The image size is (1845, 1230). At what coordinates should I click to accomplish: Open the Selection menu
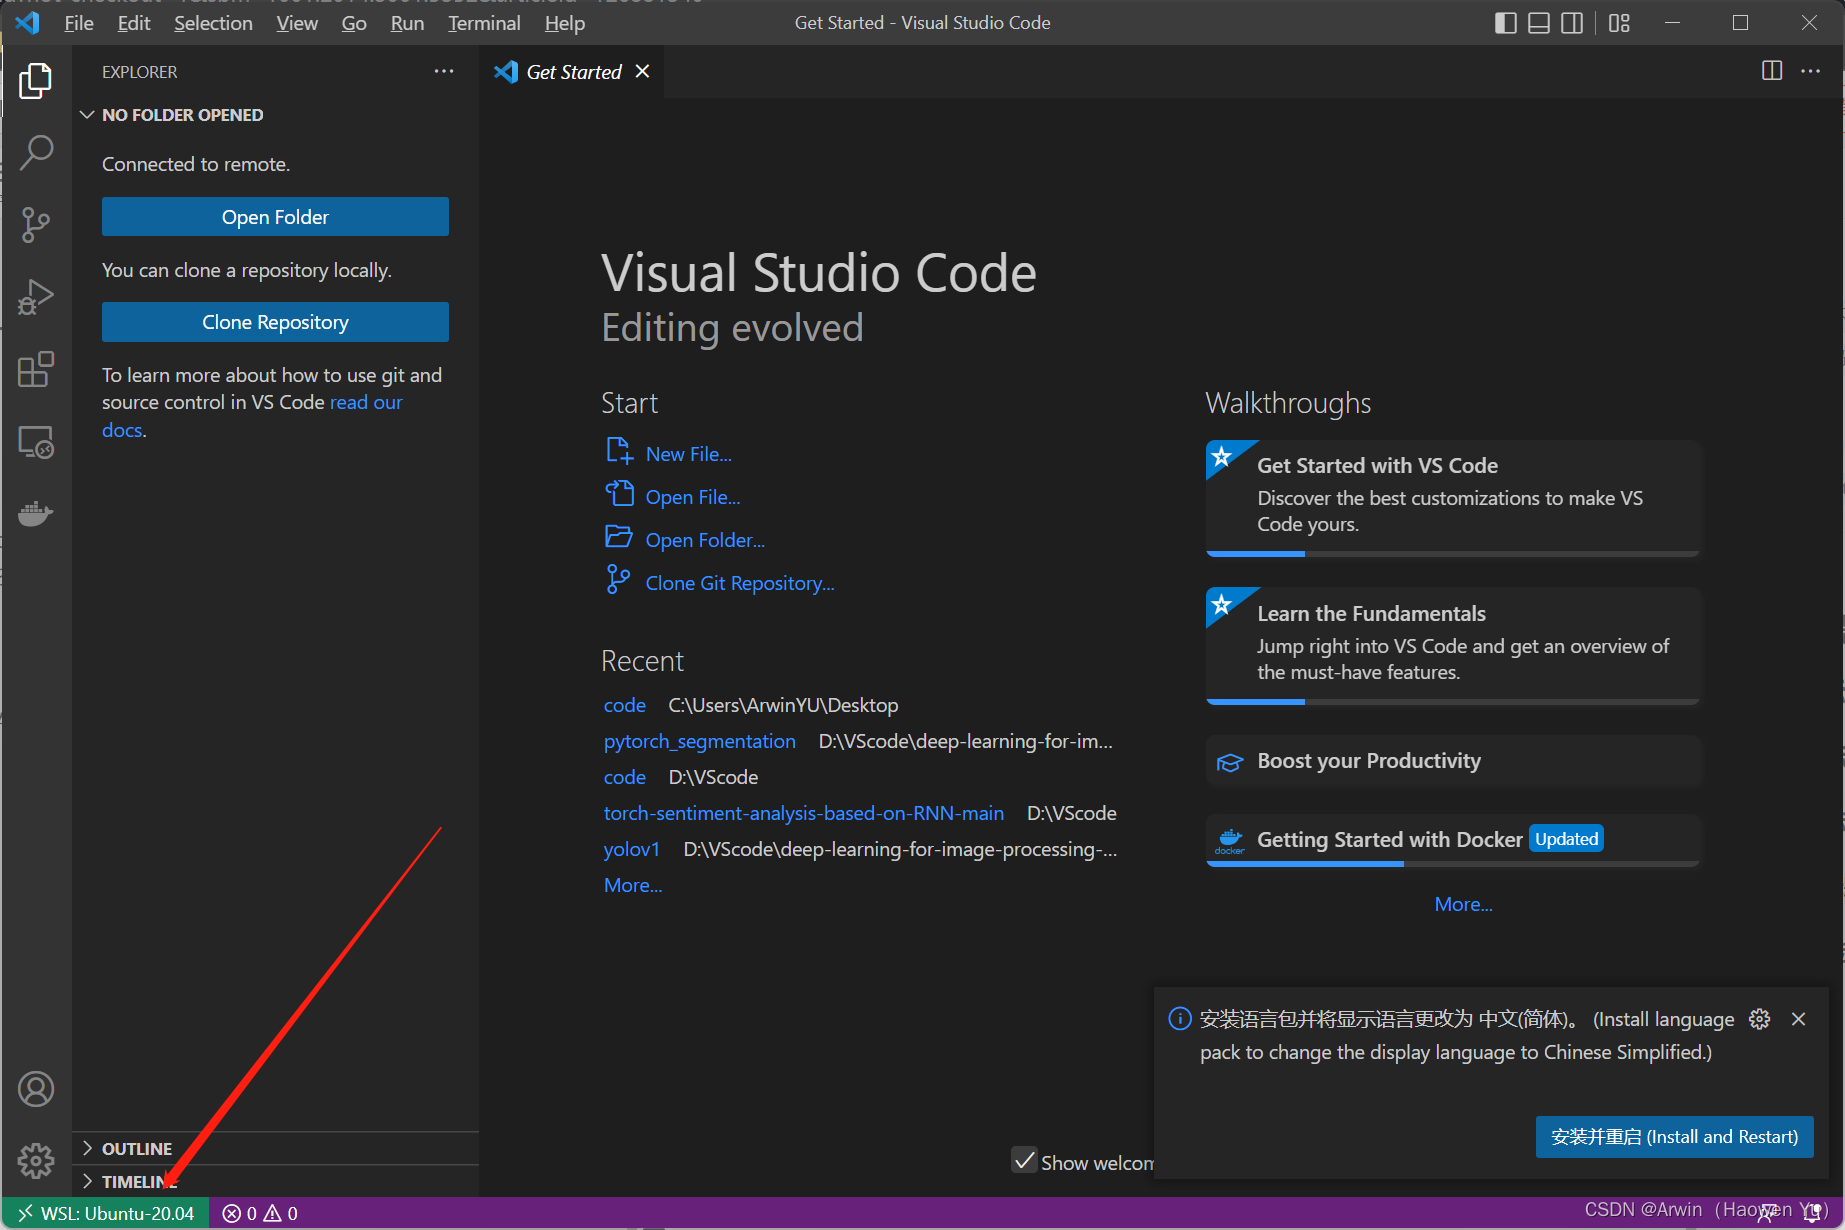213,23
